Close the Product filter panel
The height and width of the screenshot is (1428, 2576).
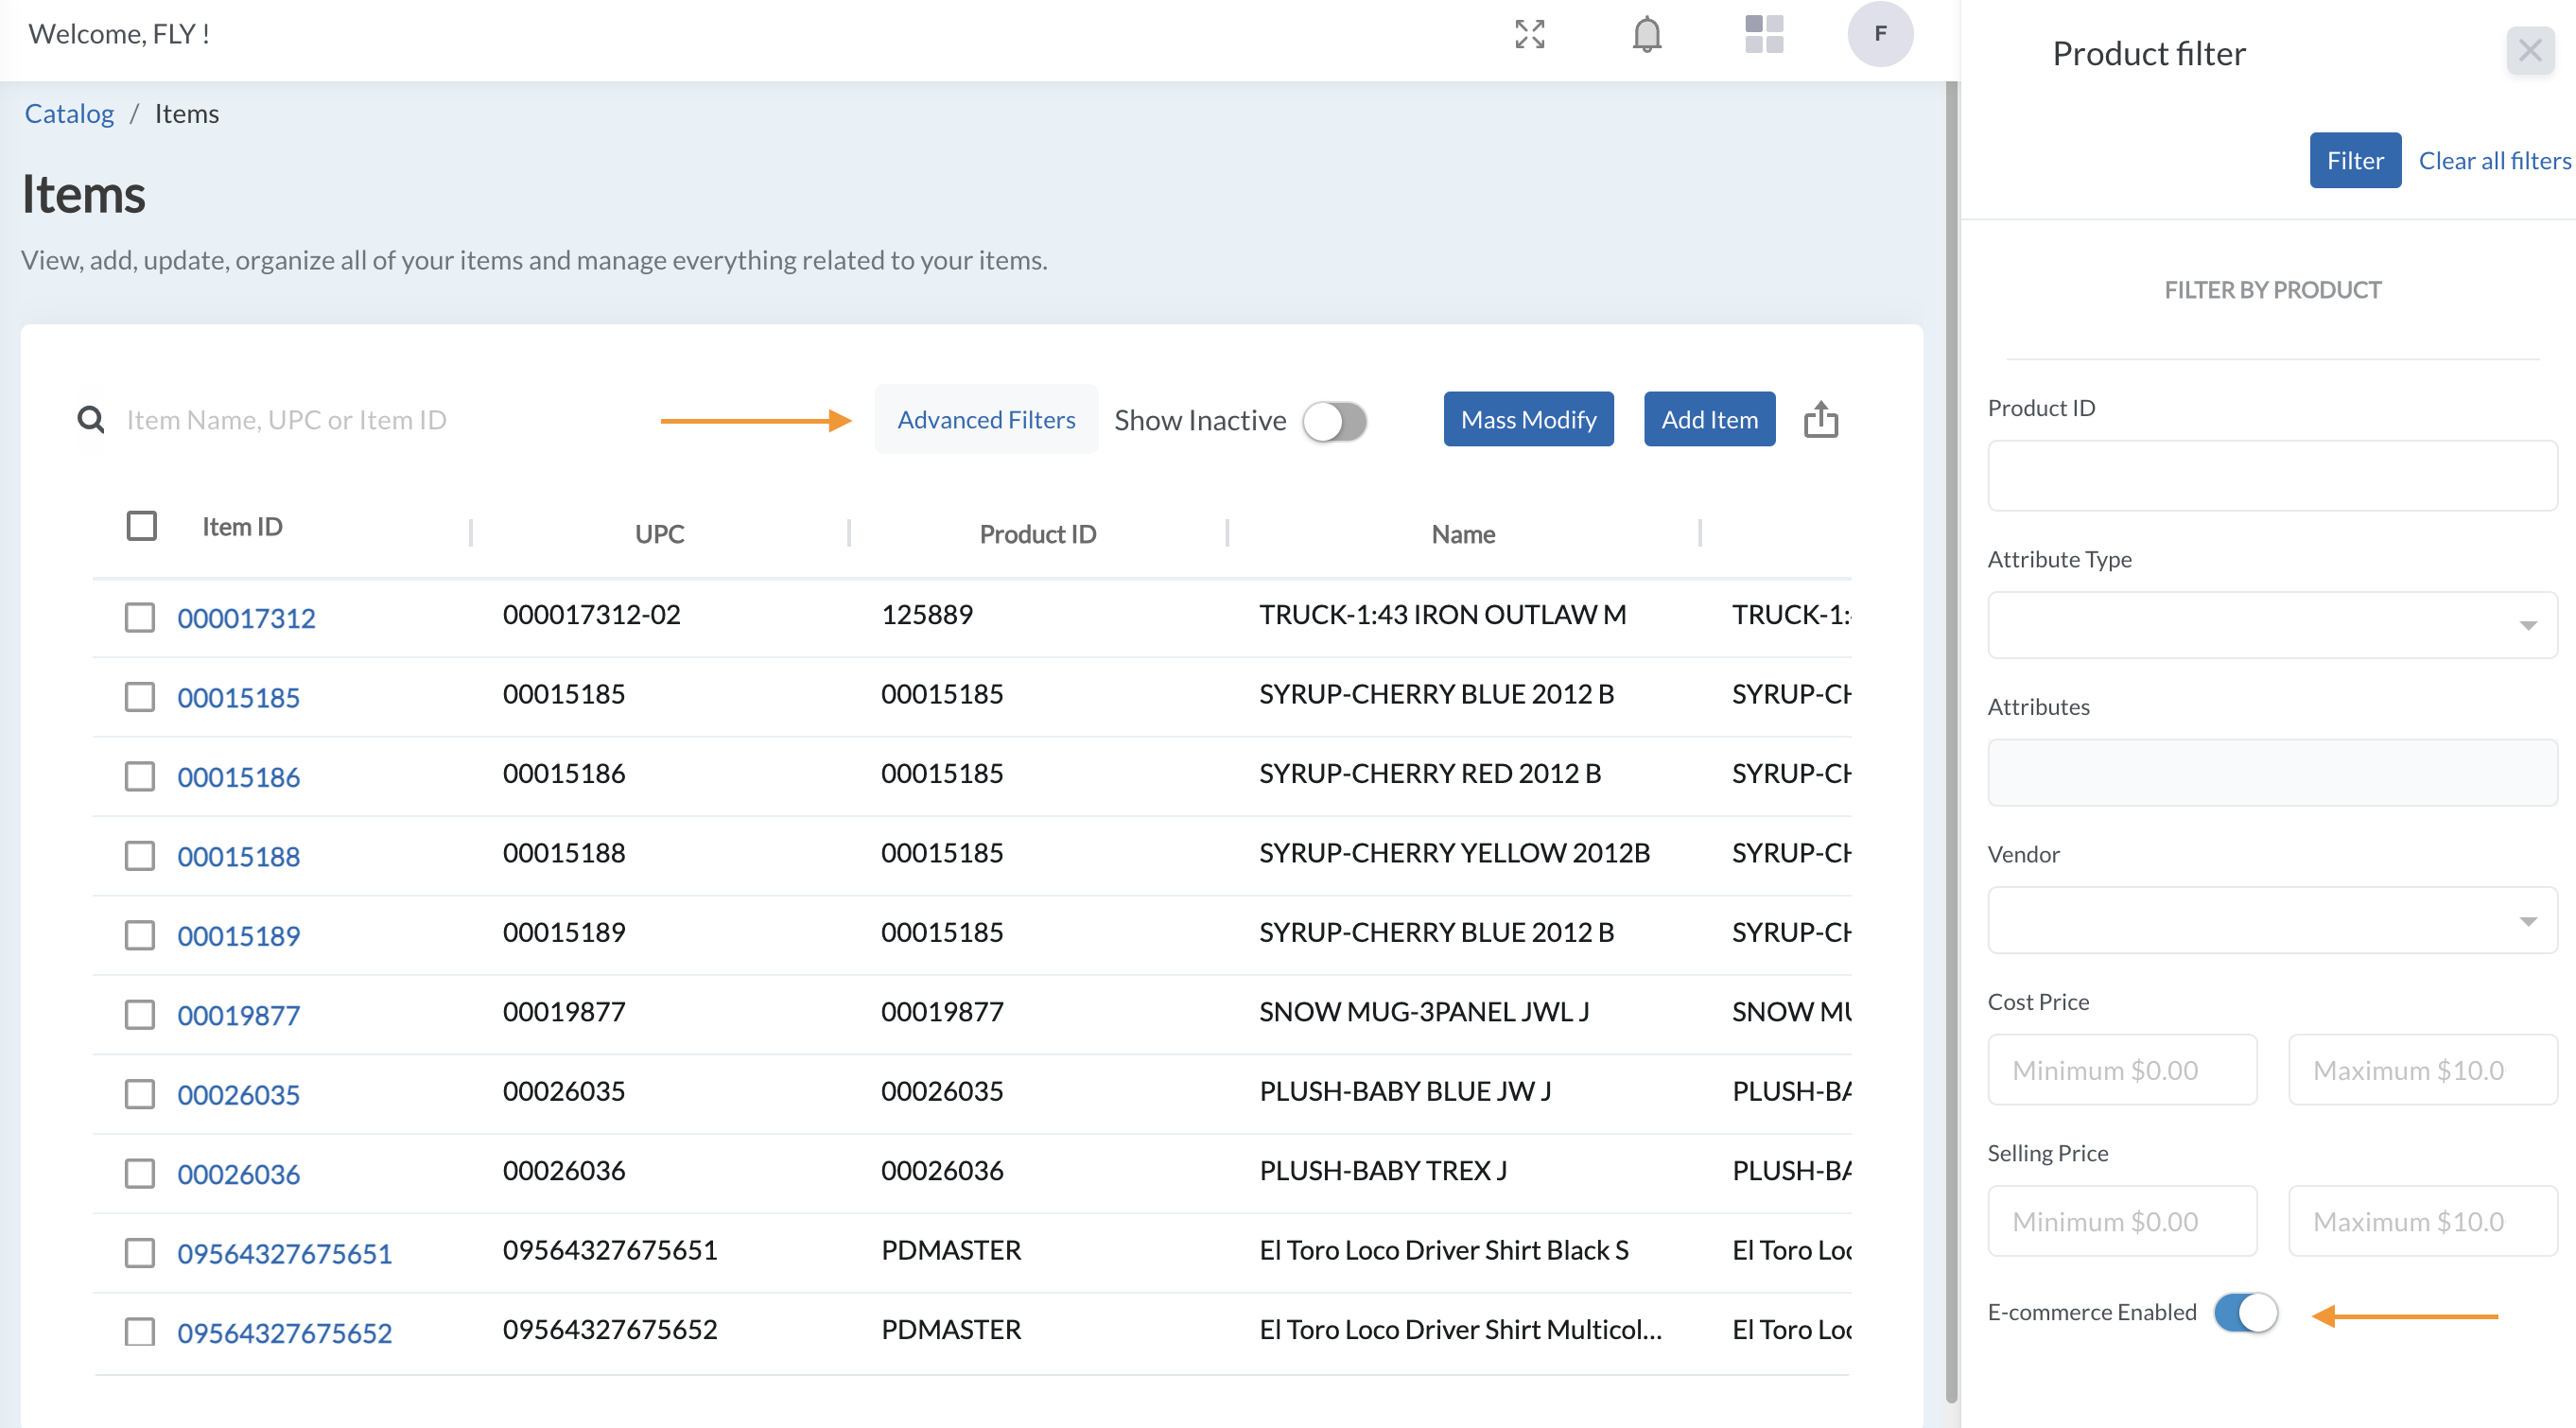coord(2529,51)
